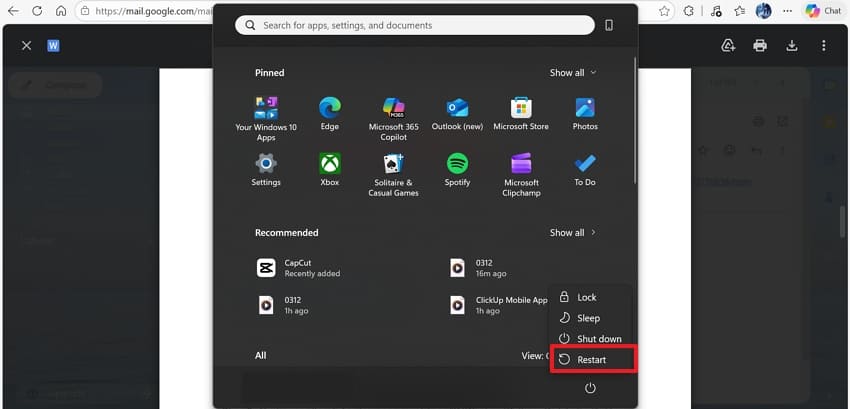
Task: Choose Shut down in the power menu
Action: [x=590, y=338]
